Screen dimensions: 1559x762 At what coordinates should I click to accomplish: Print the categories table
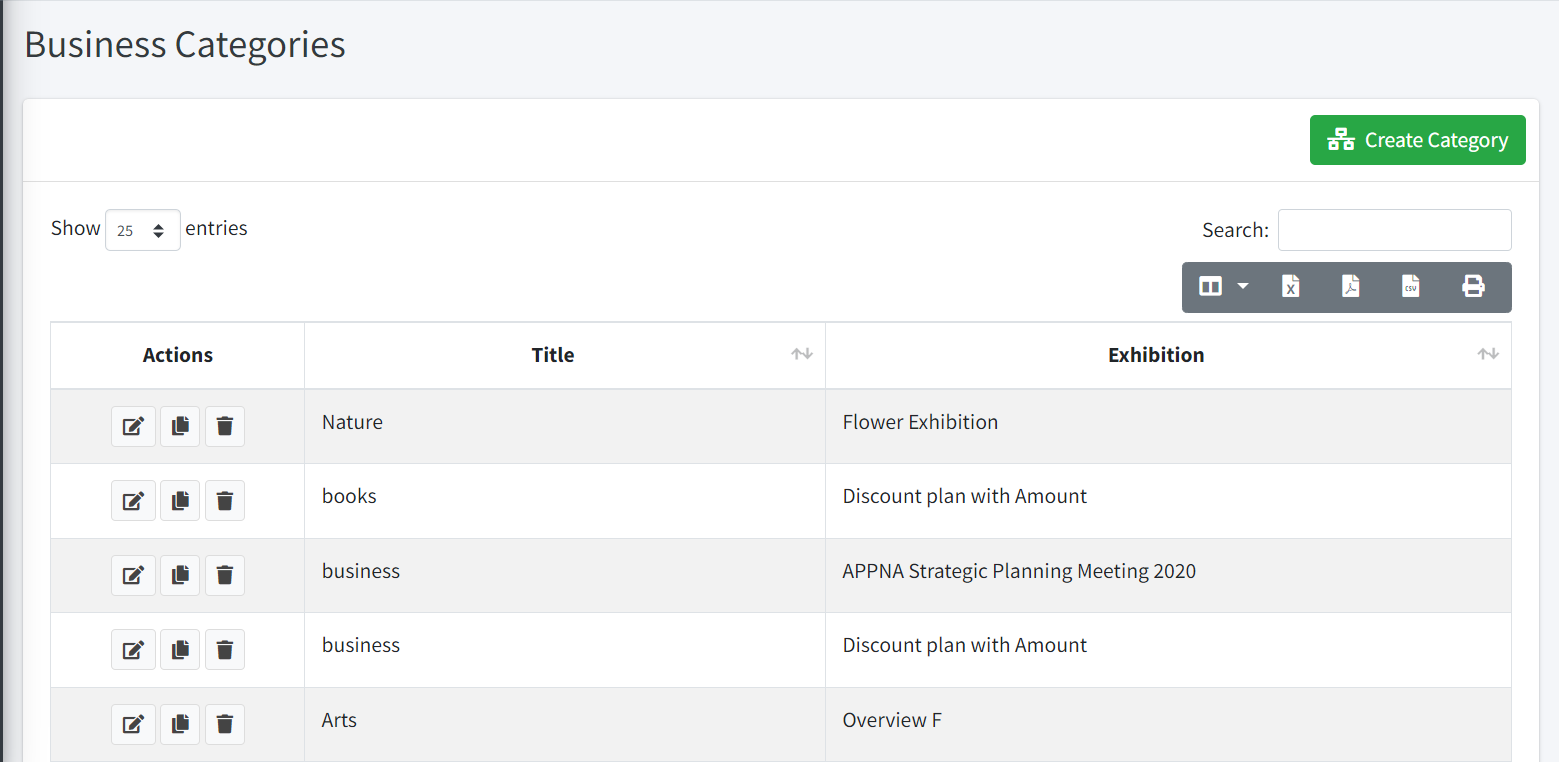tap(1473, 287)
